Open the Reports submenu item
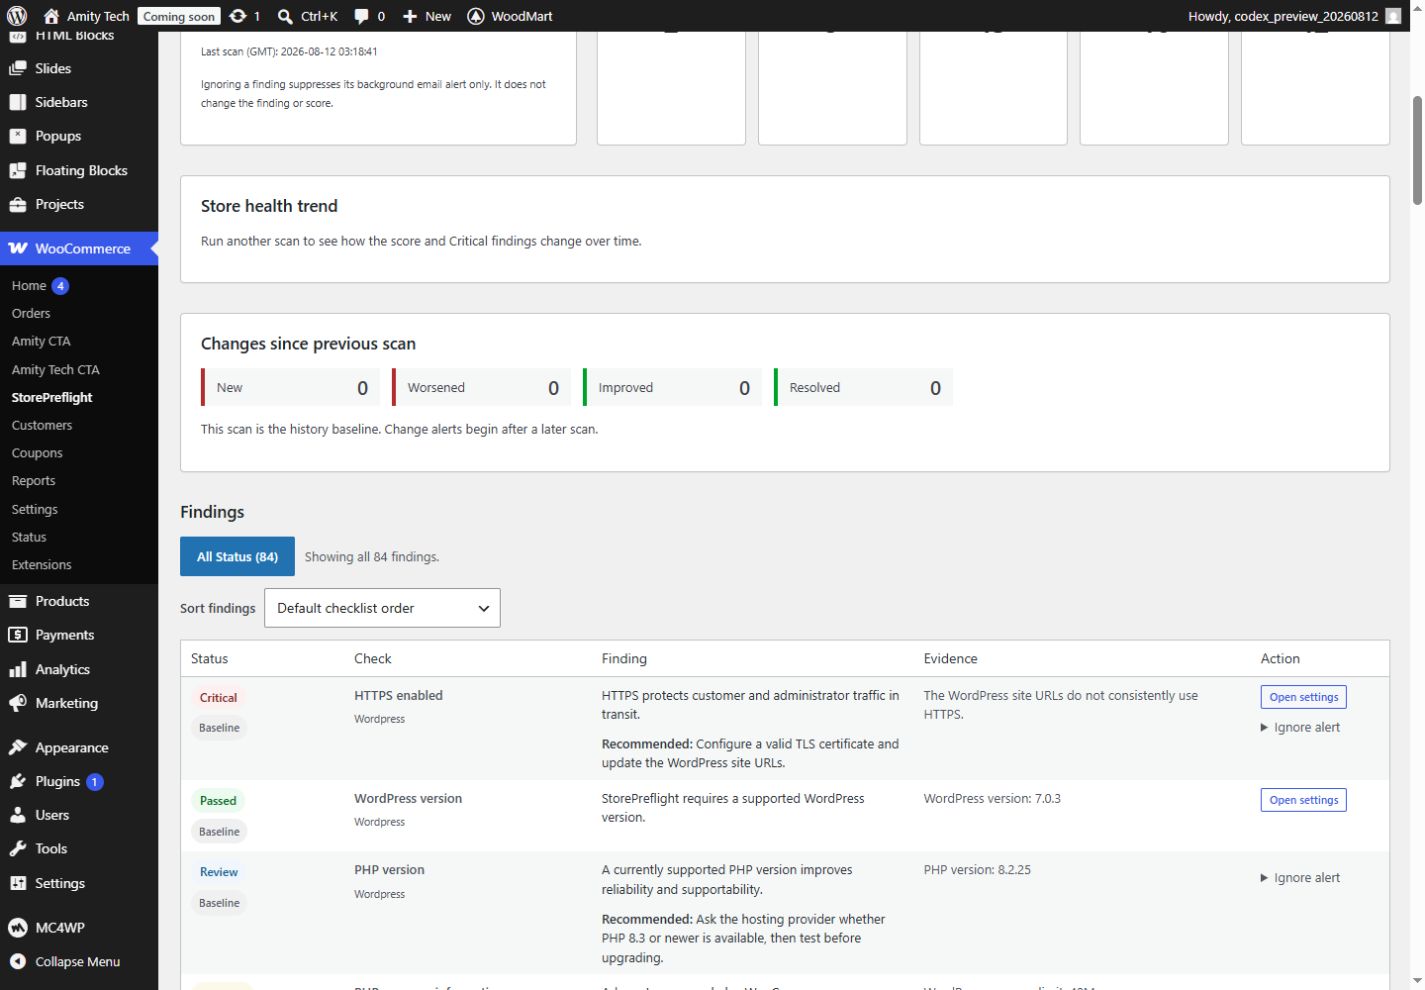This screenshot has width=1425, height=990. [x=33, y=481]
